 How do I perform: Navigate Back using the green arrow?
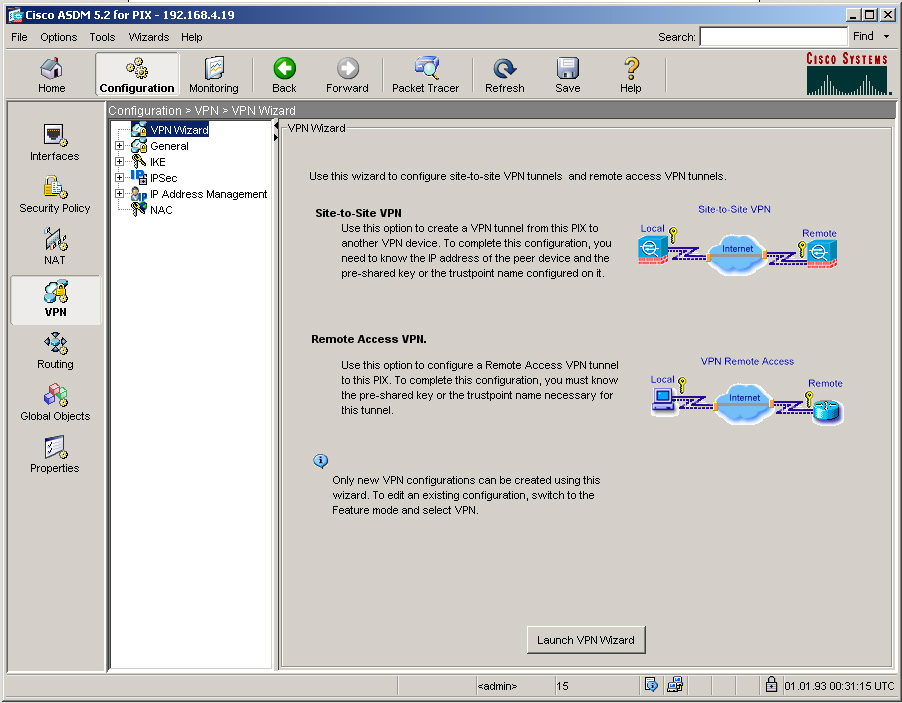pyautogui.click(x=284, y=75)
